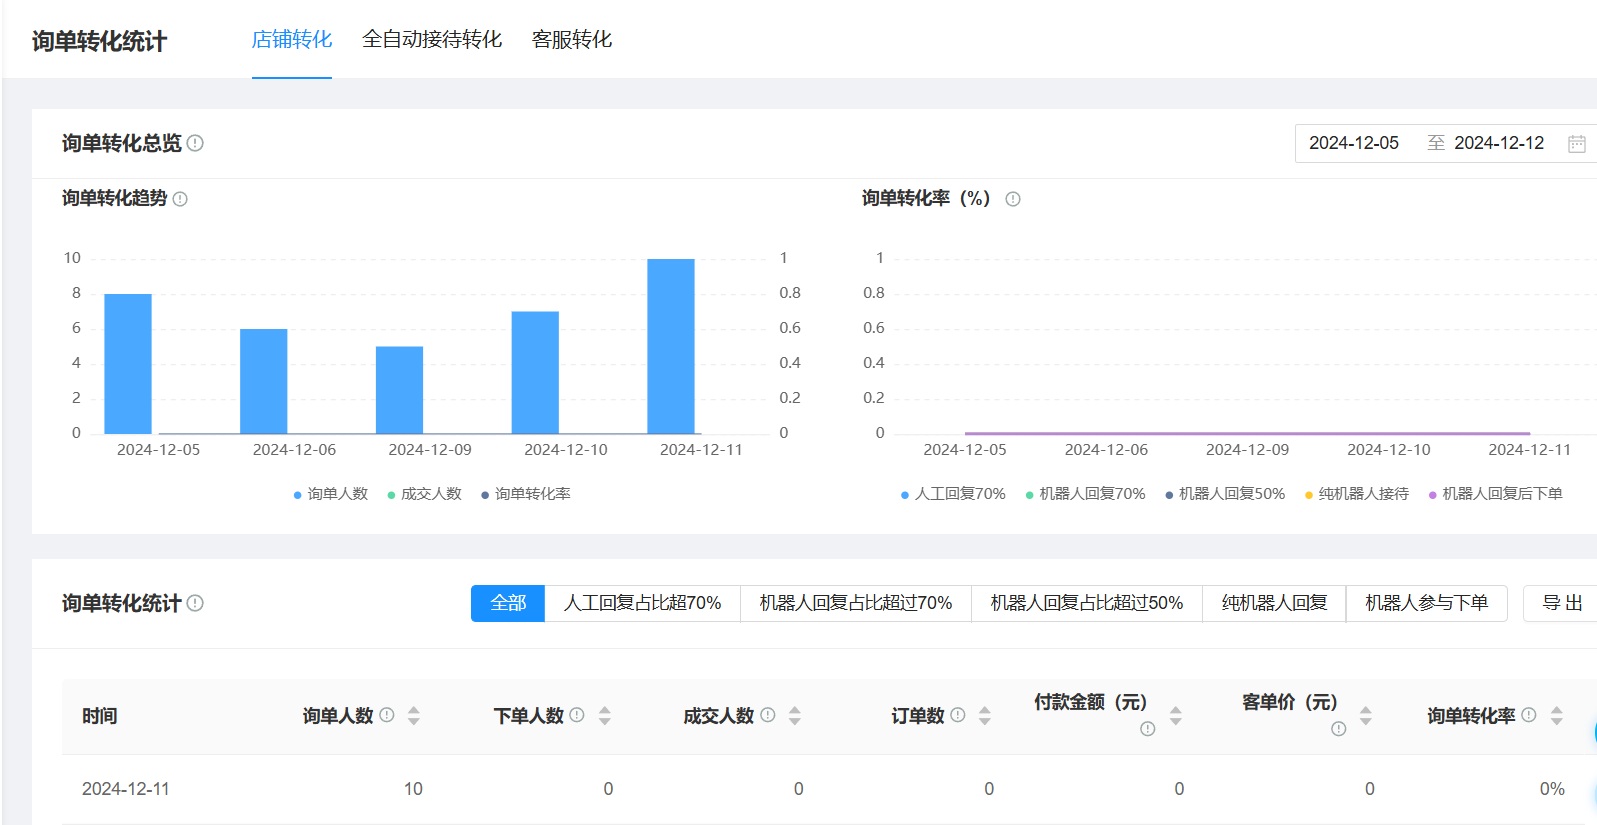Show info icon next to 询单人数 column

387,715
